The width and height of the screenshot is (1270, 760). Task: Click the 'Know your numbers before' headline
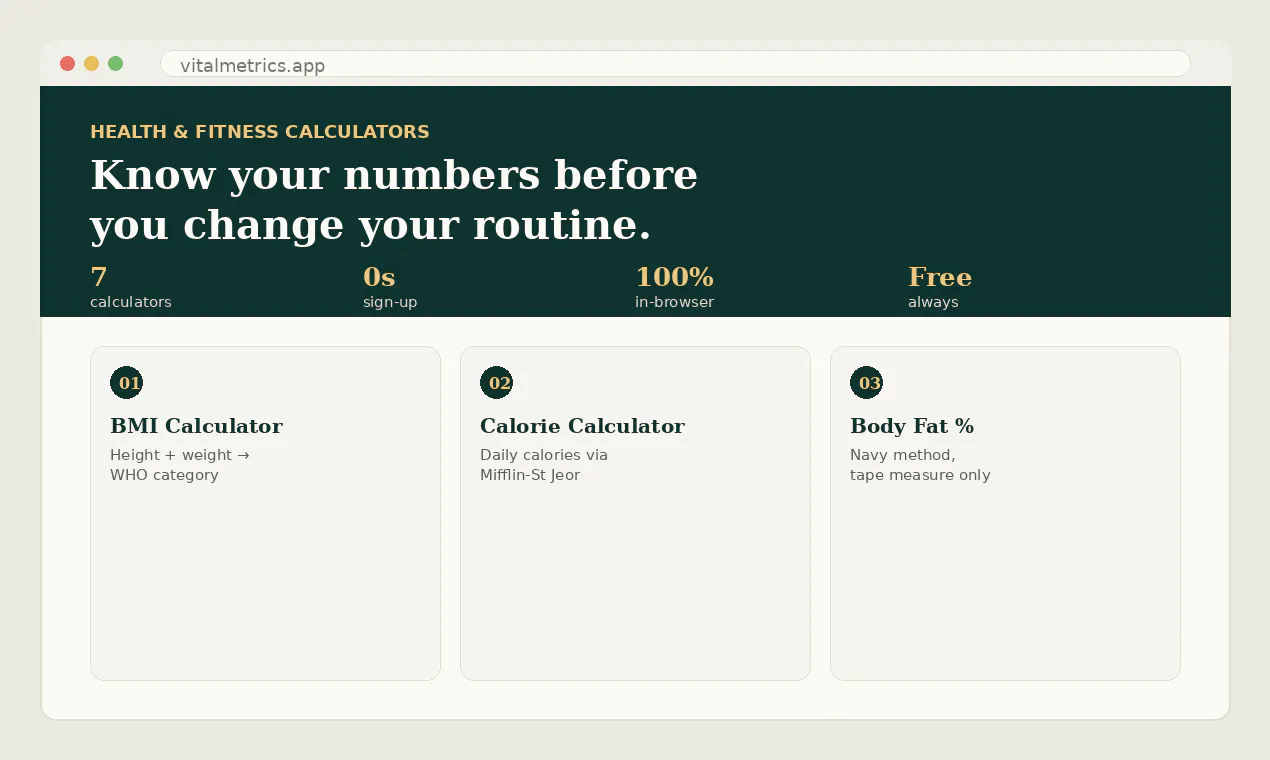pos(394,175)
